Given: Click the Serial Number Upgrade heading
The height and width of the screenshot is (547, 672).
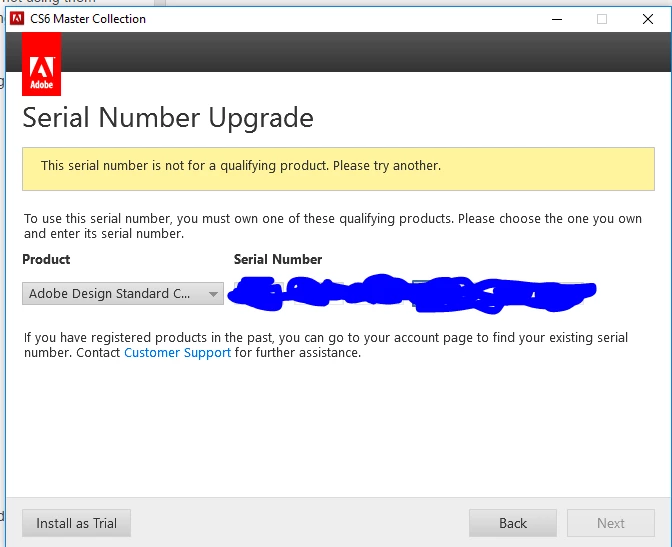Looking at the screenshot, I should point(168,117).
